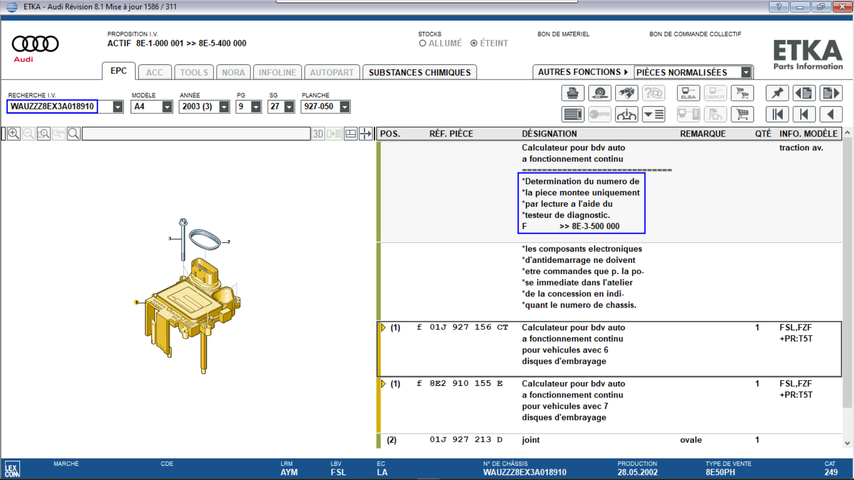Image resolution: width=854 pixels, height=480 pixels.
Task: Open the Autres fonctions menu
Action: [x=583, y=72]
